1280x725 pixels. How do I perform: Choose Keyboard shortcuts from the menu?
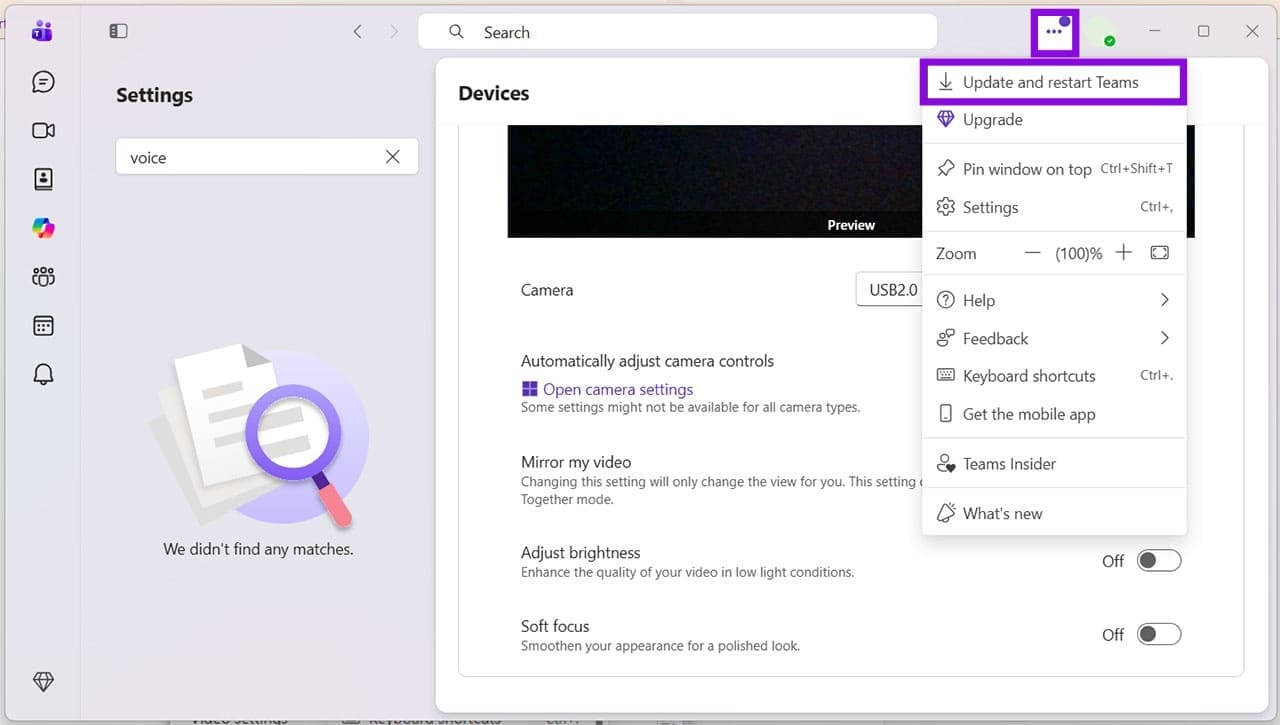[1053, 376]
